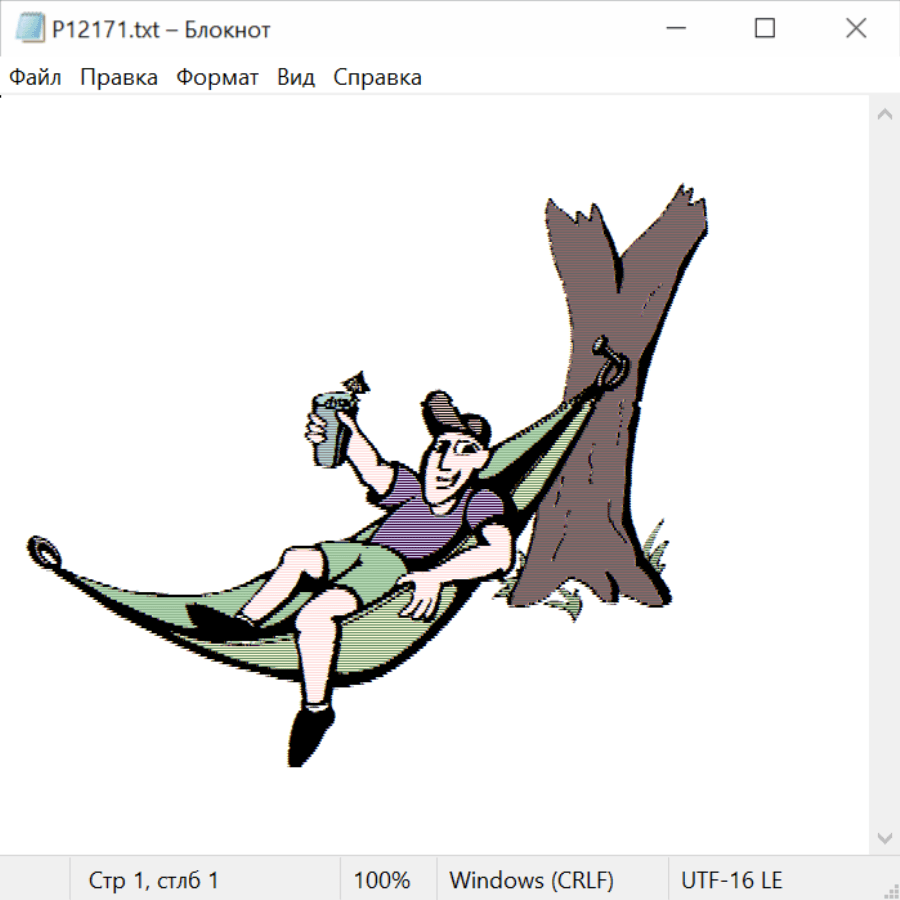Minimize the Блокнот window
This screenshot has height=900, width=900.
pyautogui.click(x=674, y=29)
